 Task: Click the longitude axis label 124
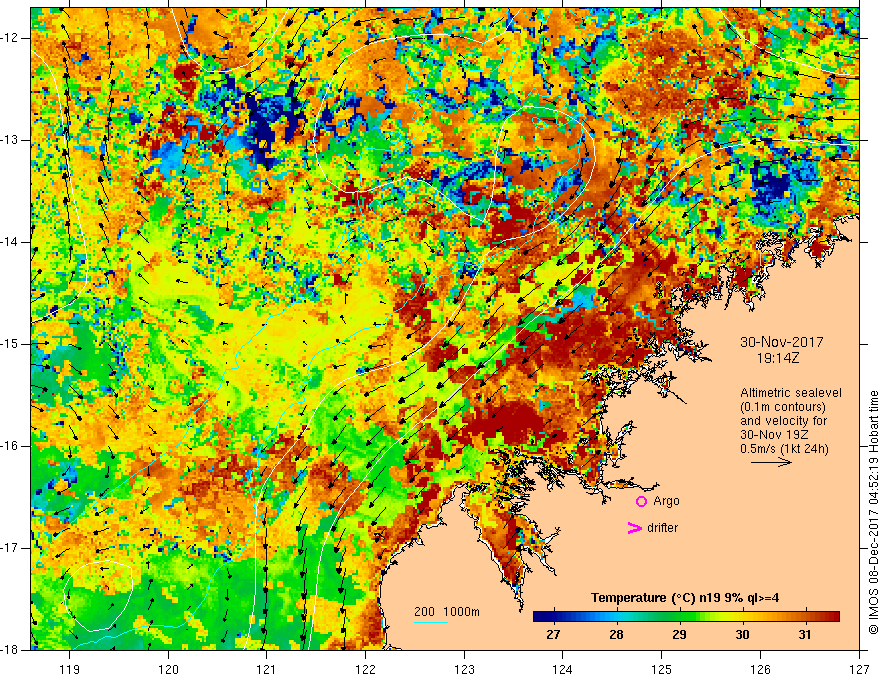point(563,669)
